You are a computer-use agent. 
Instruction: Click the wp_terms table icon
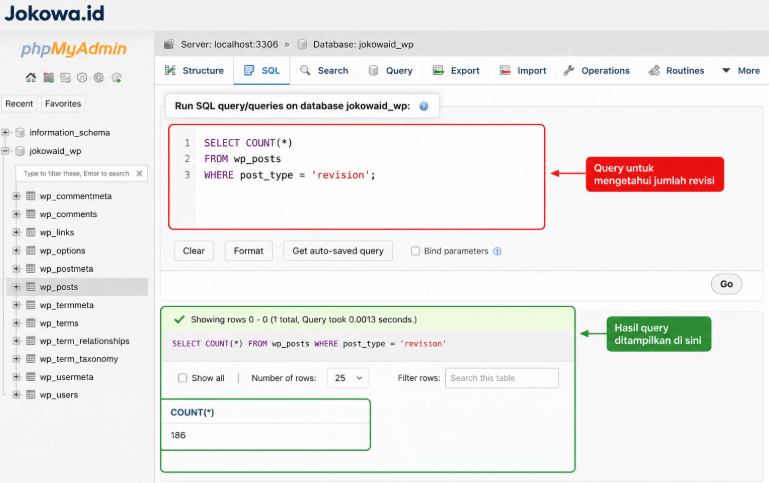click(x=30, y=323)
